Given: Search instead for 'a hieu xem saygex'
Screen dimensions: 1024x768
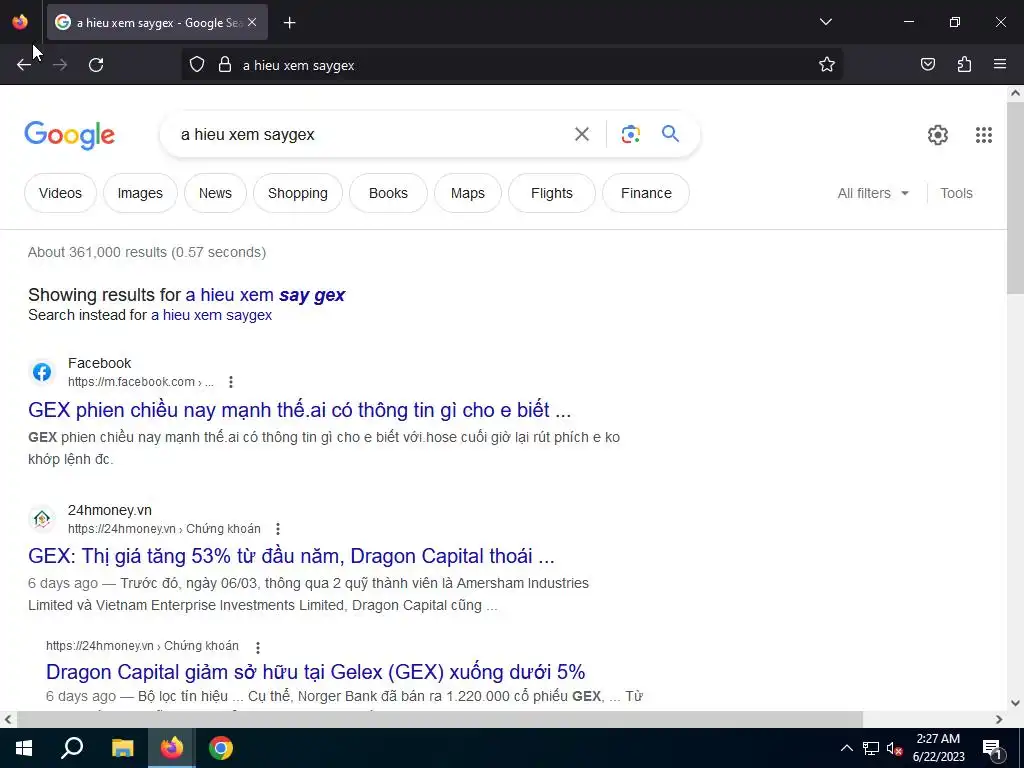Looking at the screenshot, I should point(212,315).
